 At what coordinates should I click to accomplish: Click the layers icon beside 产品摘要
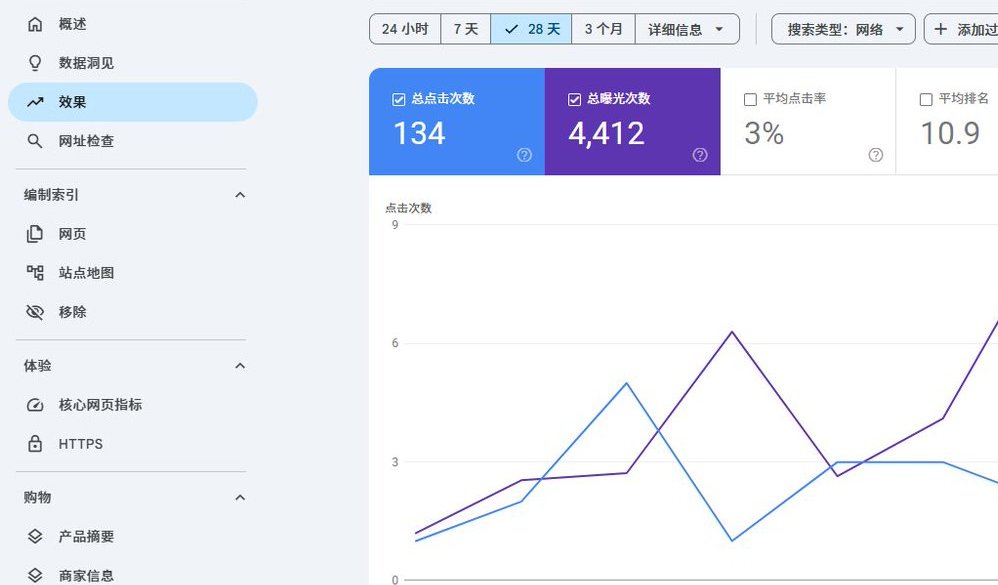click(x=35, y=537)
